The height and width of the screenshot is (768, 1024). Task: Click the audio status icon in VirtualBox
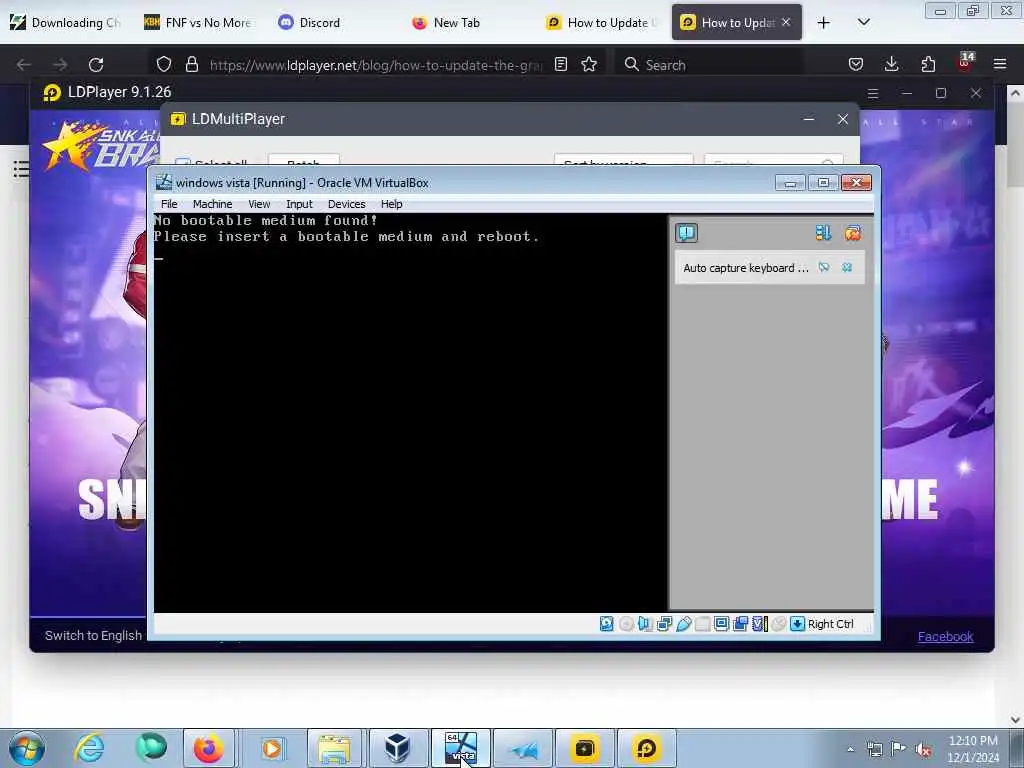[645, 624]
